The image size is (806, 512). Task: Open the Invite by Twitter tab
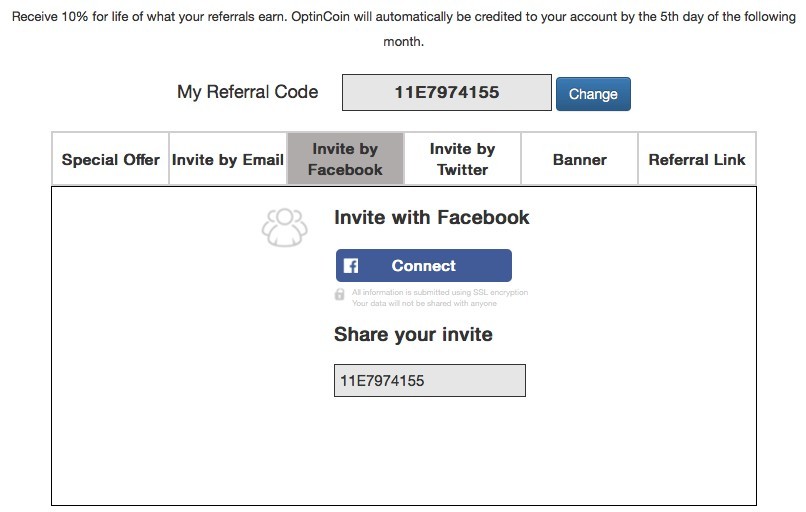(462, 159)
